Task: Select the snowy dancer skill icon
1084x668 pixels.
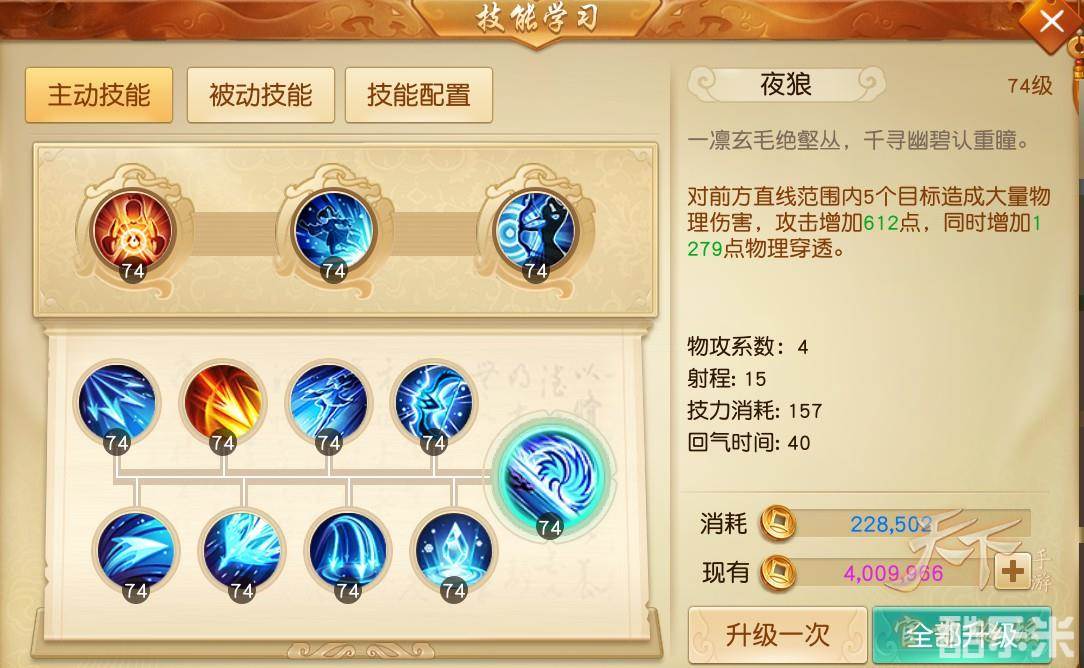Action: pos(333,231)
